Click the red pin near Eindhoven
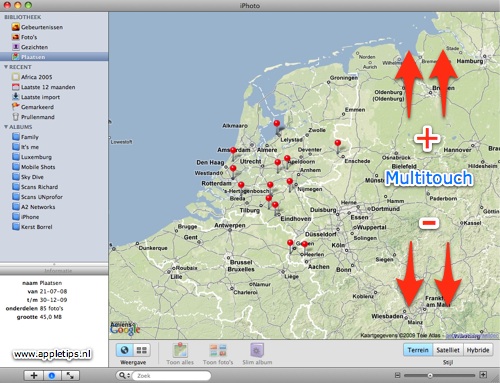 [275, 205]
